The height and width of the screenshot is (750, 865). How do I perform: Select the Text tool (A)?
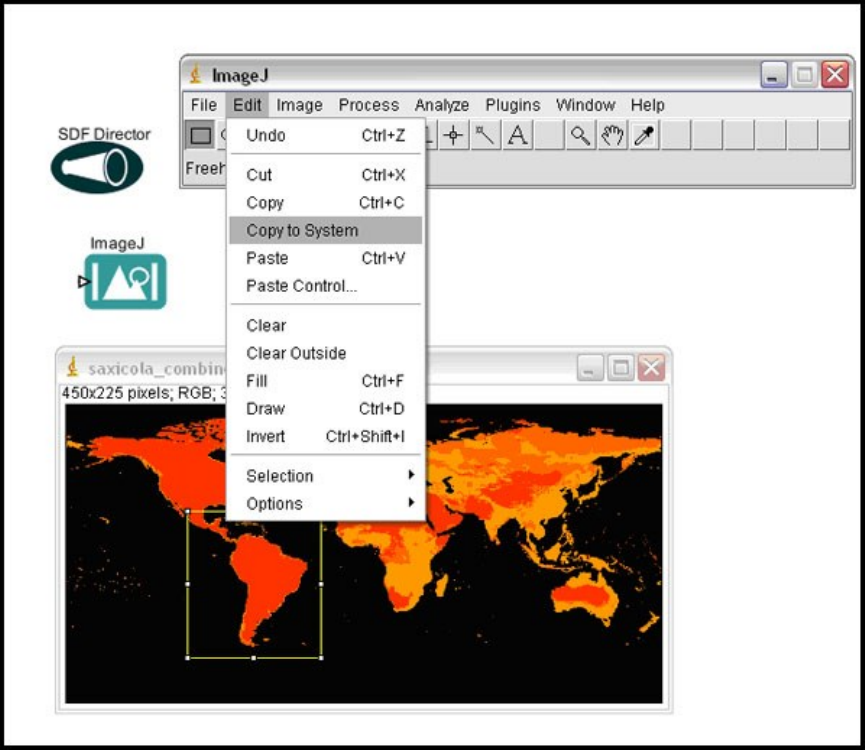click(x=517, y=135)
